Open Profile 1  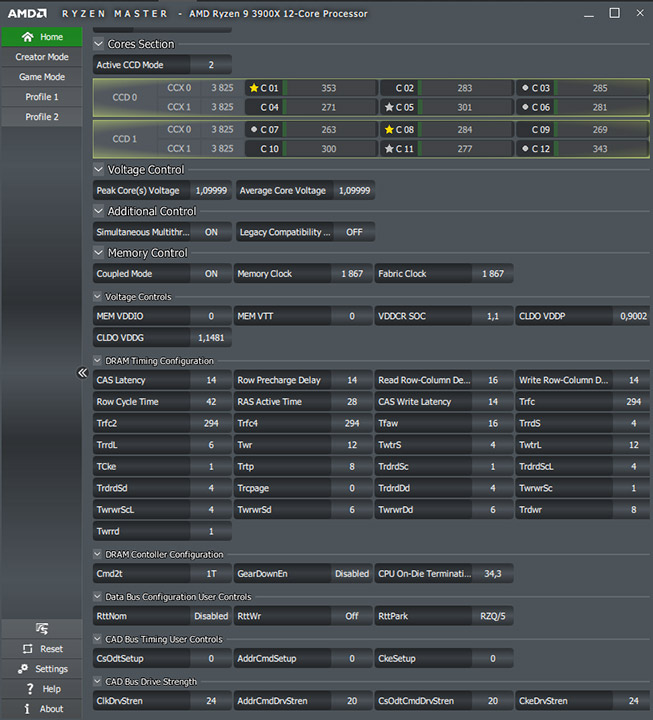(x=42, y=97)
